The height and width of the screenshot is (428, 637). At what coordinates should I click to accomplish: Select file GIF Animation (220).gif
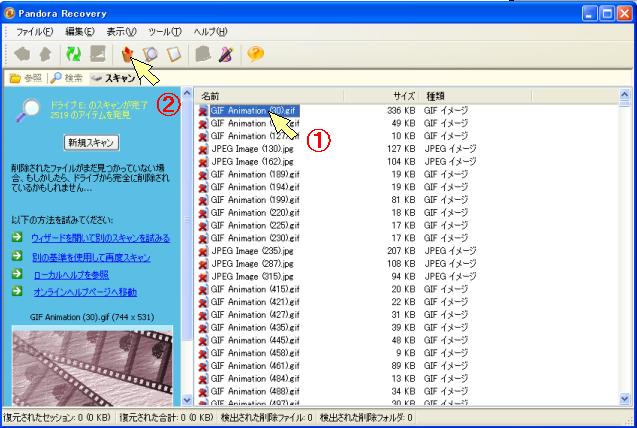coord(255,213)
